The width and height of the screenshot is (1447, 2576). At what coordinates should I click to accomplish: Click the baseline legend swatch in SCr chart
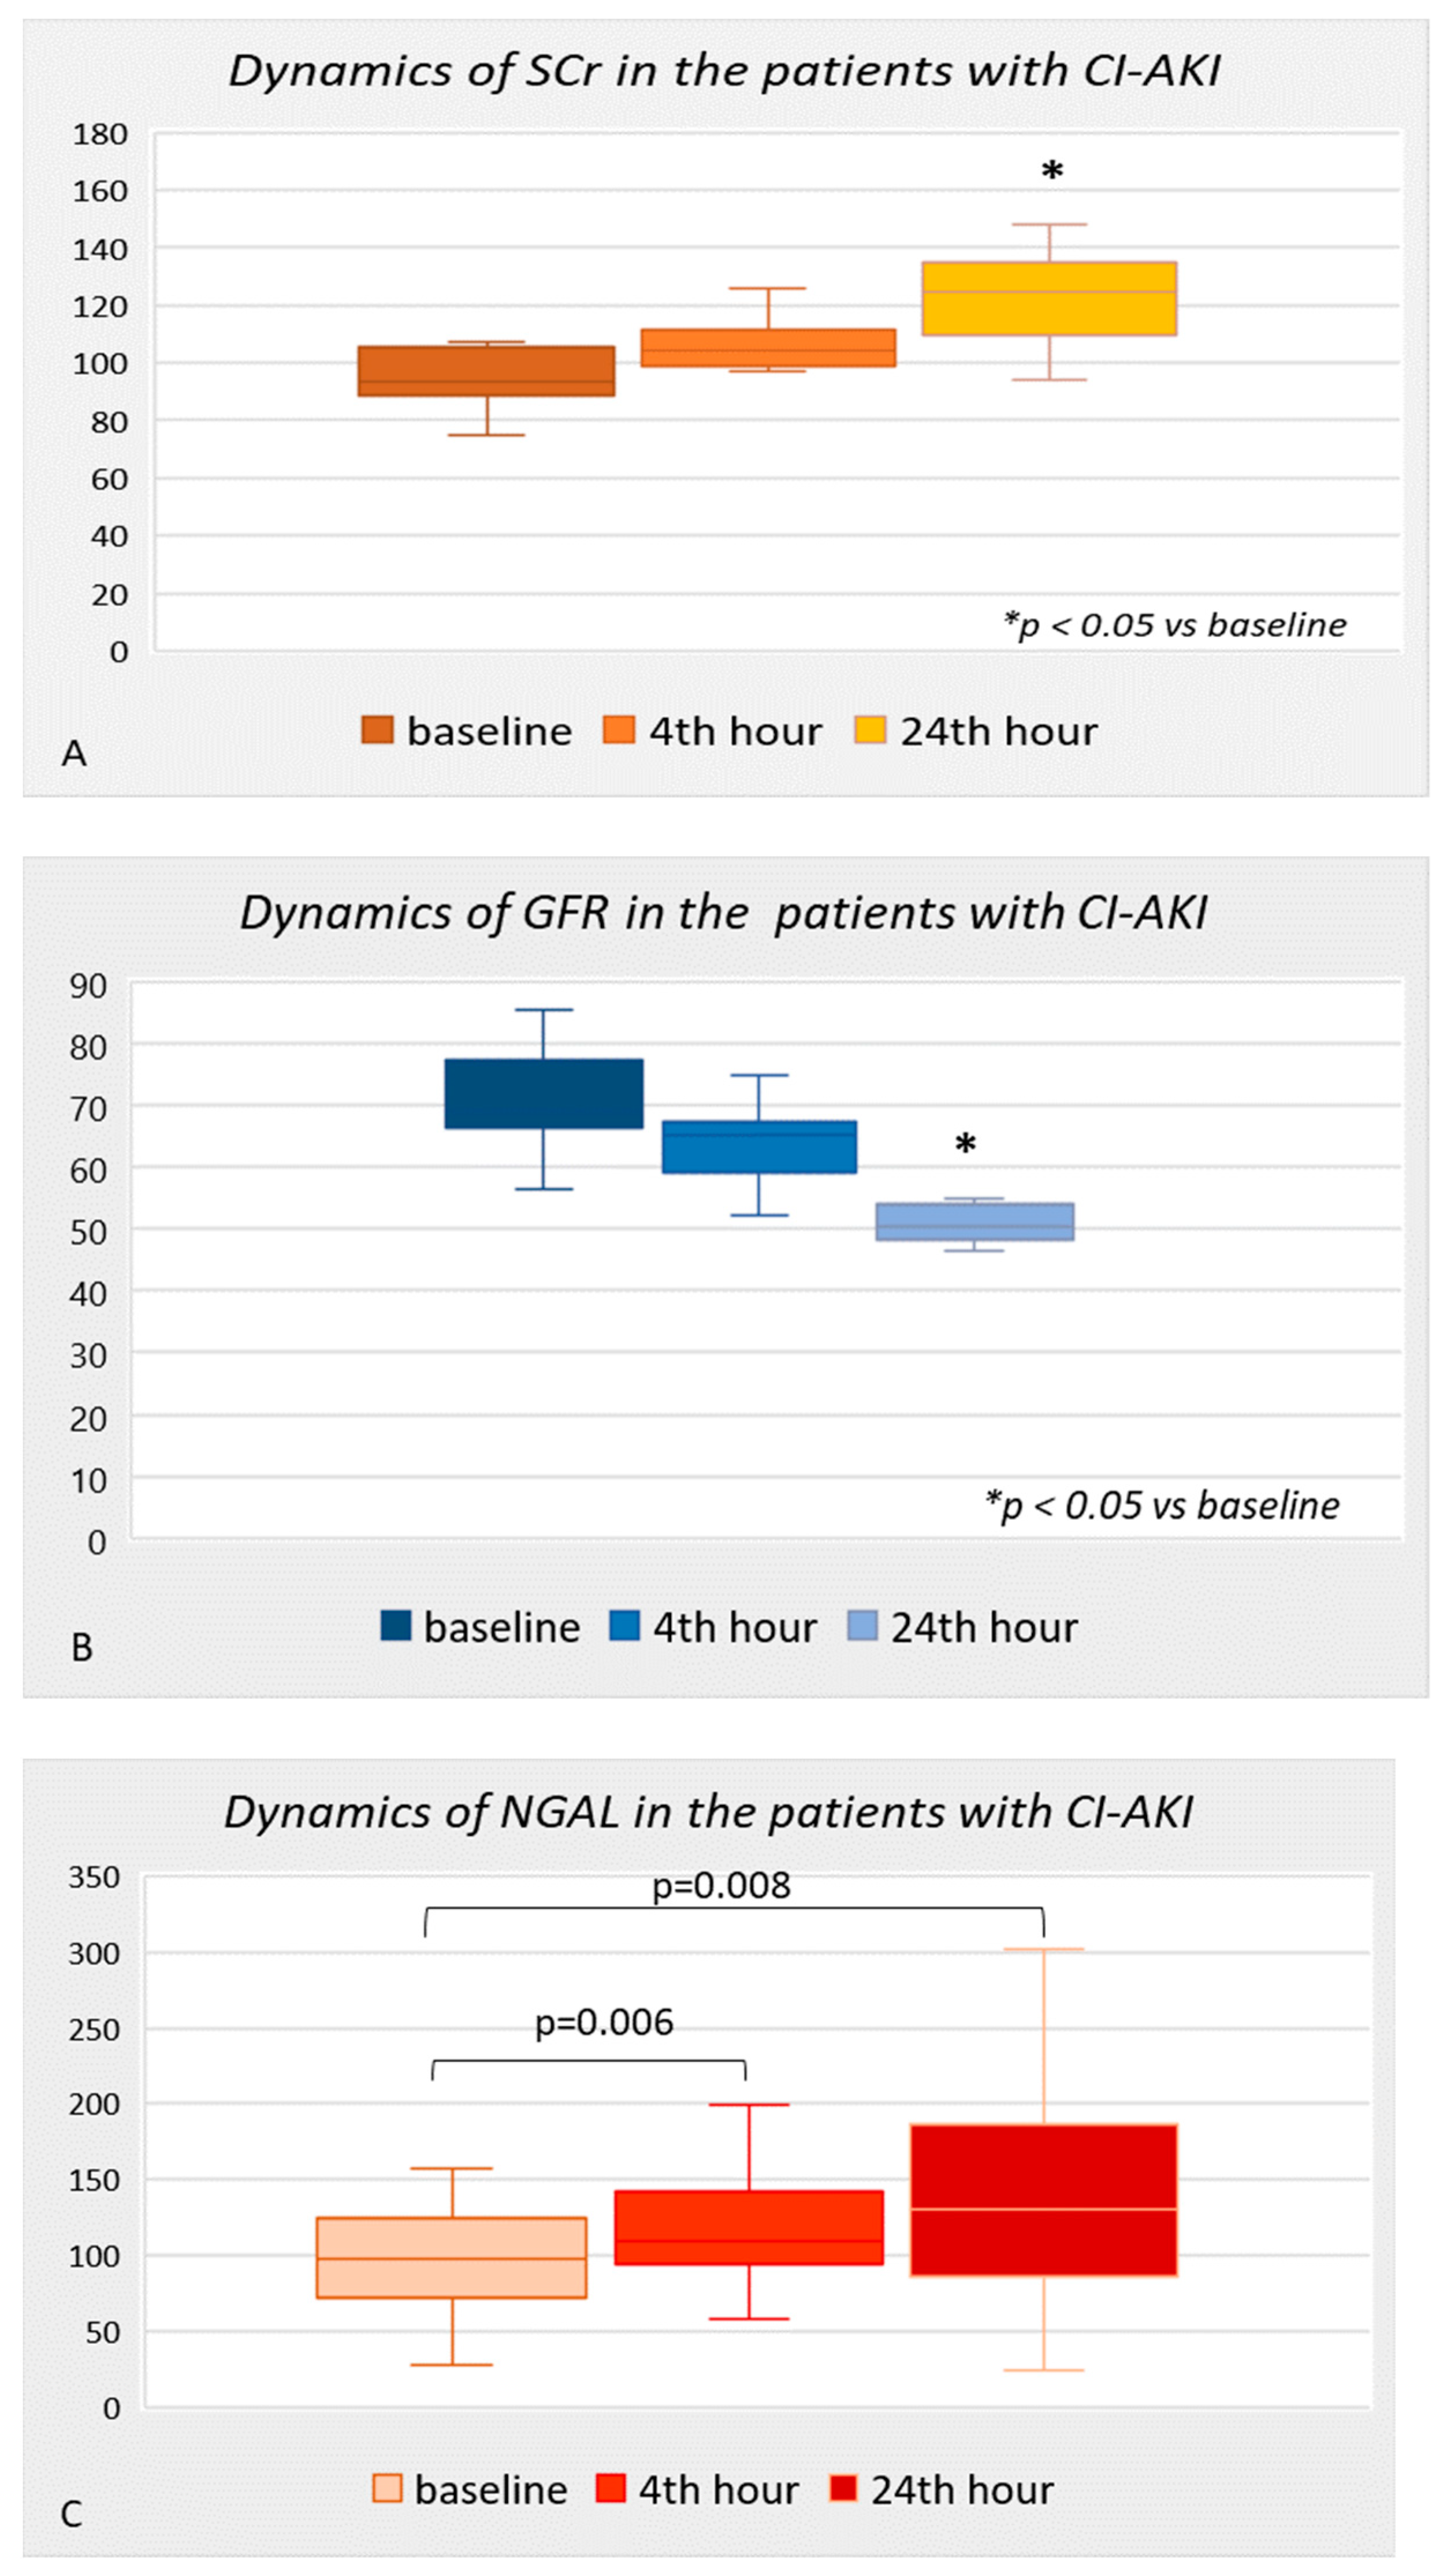(x=377, y=730)
